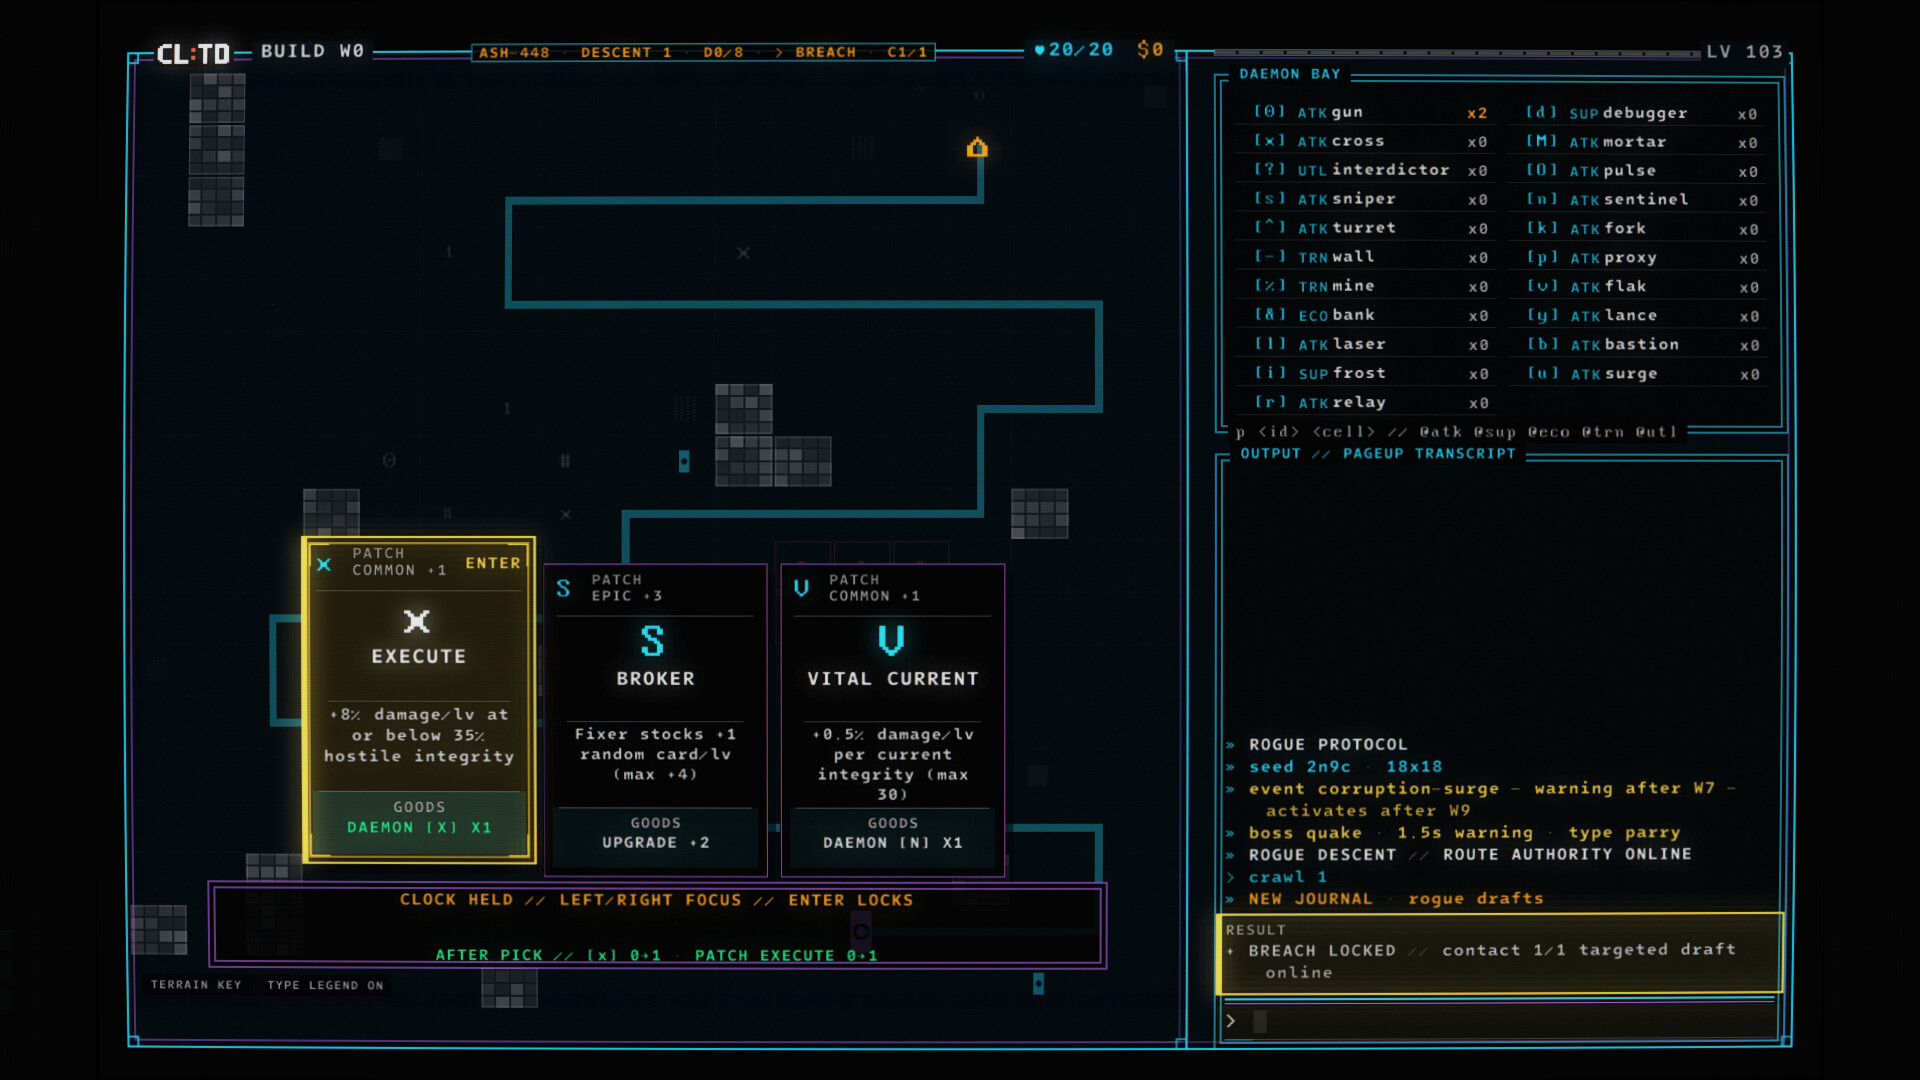Click the large S Broker icon
The height and width of the screenshot is (1080, 1920).
click(x=652, y=641)
